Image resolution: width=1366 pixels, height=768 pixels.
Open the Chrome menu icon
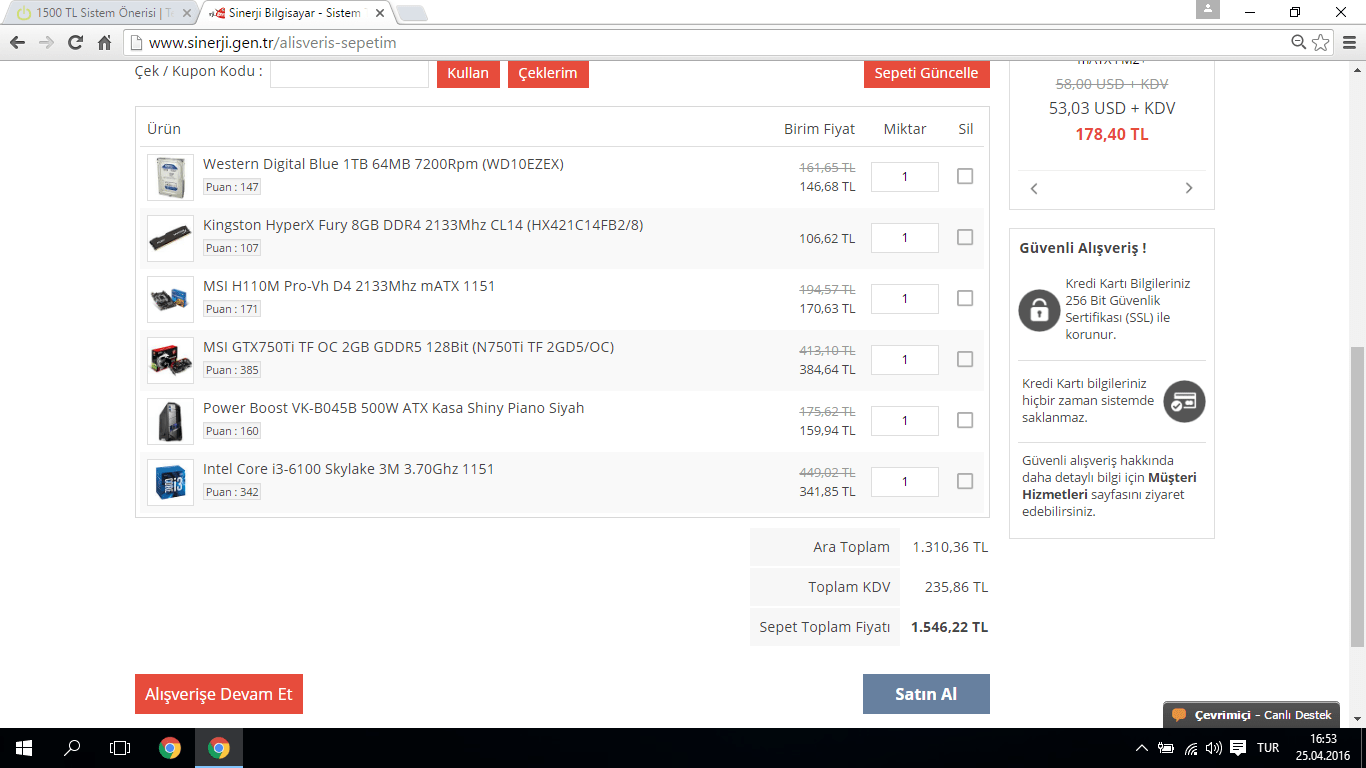(x=1347, y=42)
